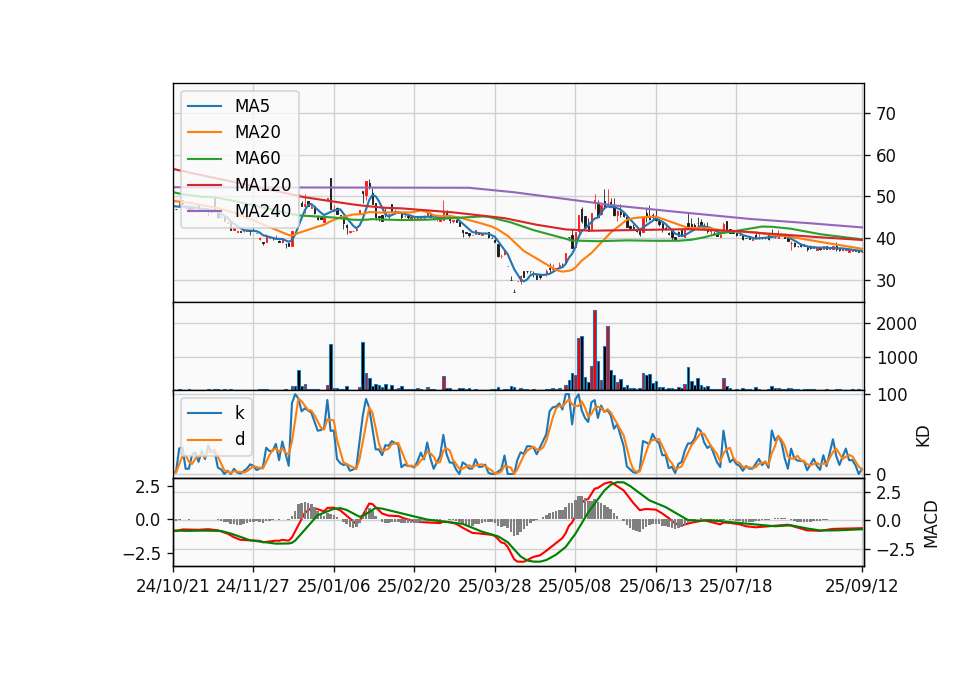
Task: Click the 50 price axis label
Action: [885, 197]
